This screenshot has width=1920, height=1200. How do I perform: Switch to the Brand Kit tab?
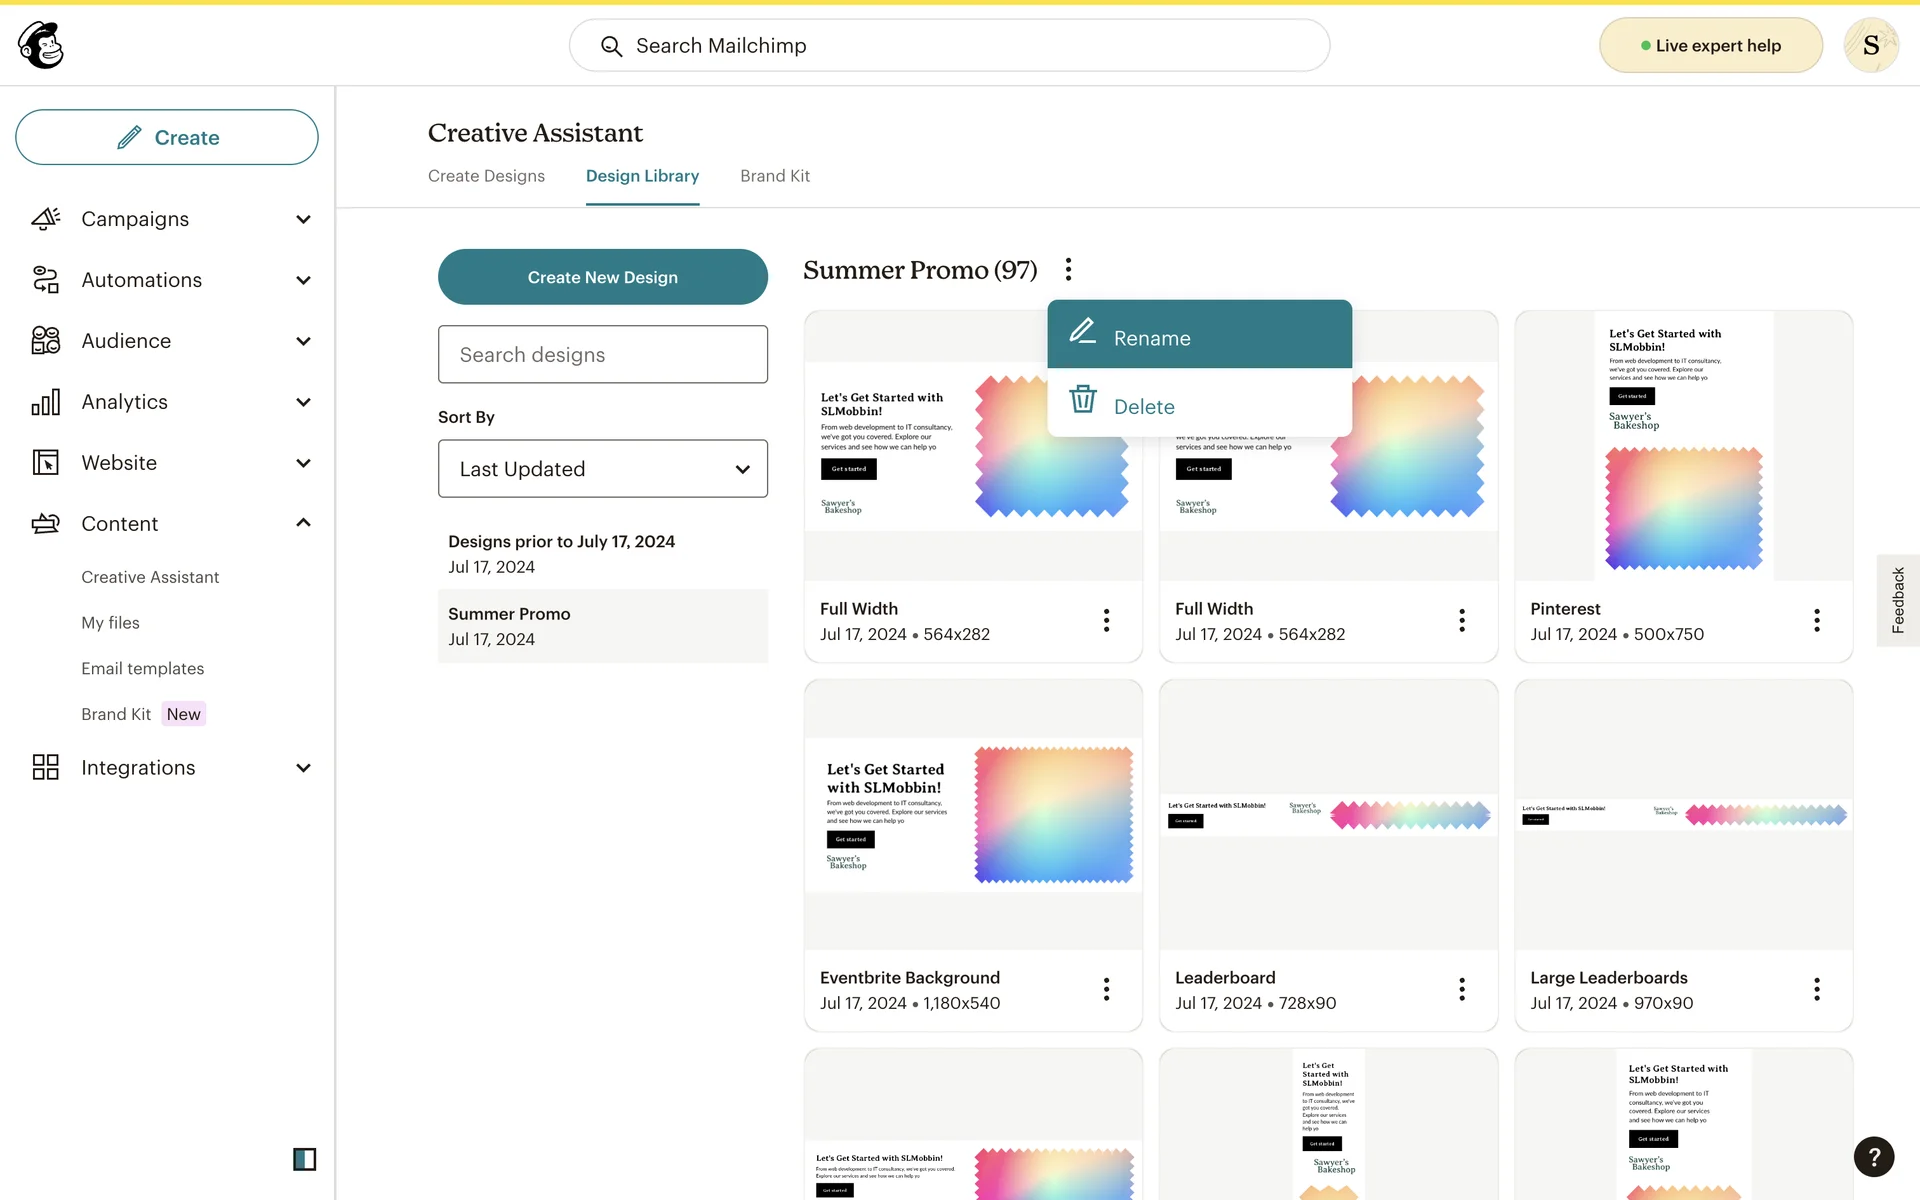pyautogui.click(x=774, y=176)
